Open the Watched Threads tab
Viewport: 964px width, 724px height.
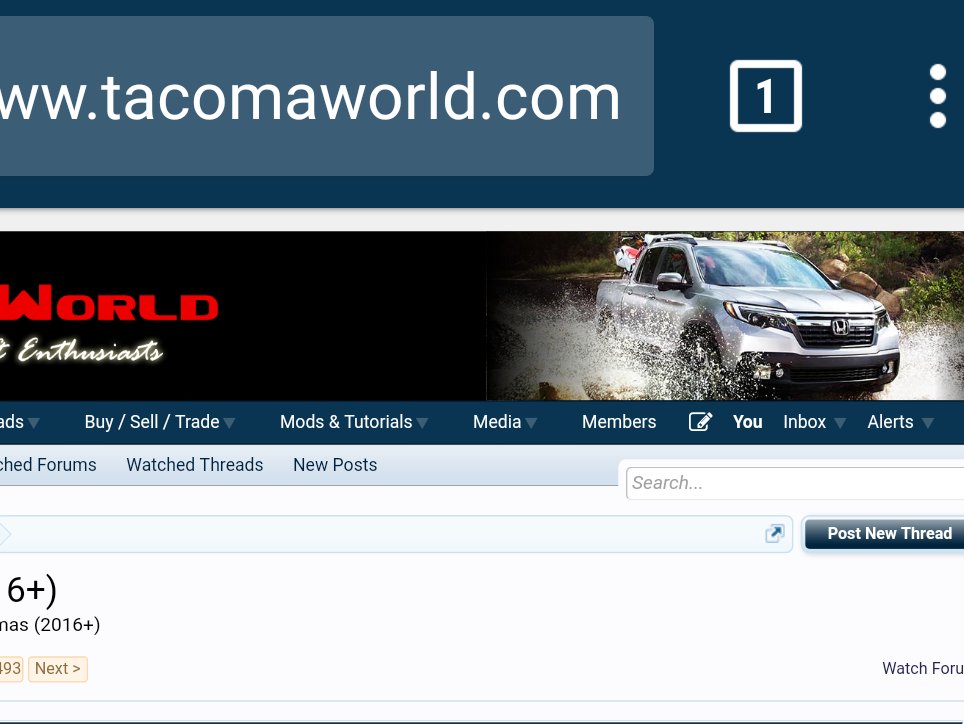click(x=195, y=465)
